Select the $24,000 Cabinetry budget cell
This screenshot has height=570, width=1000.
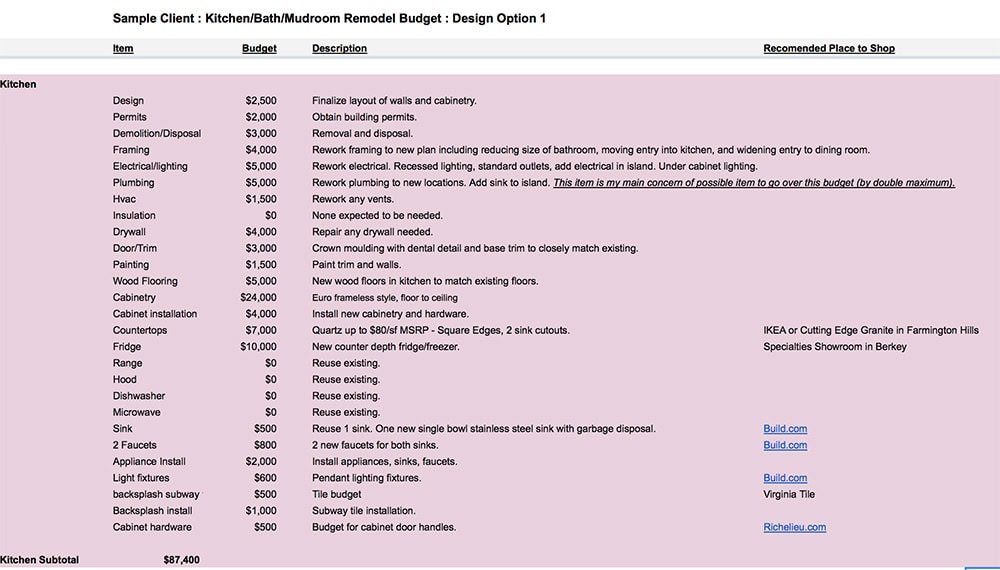[259, 297]
